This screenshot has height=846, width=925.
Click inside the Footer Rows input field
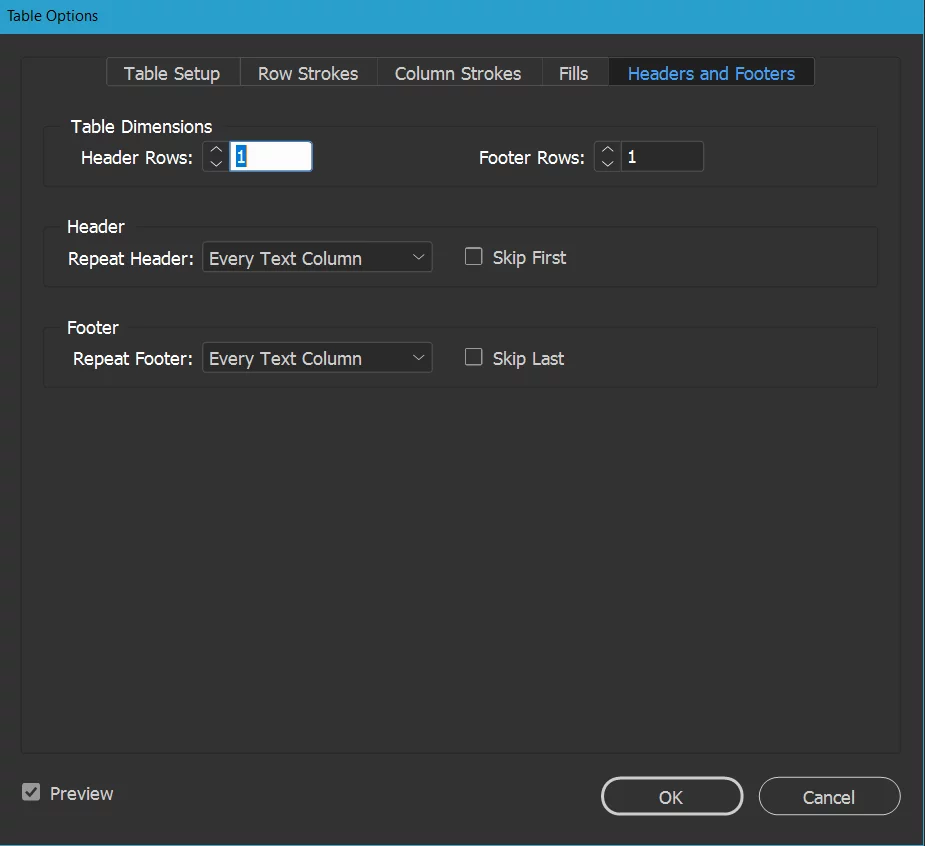(660, 156)
